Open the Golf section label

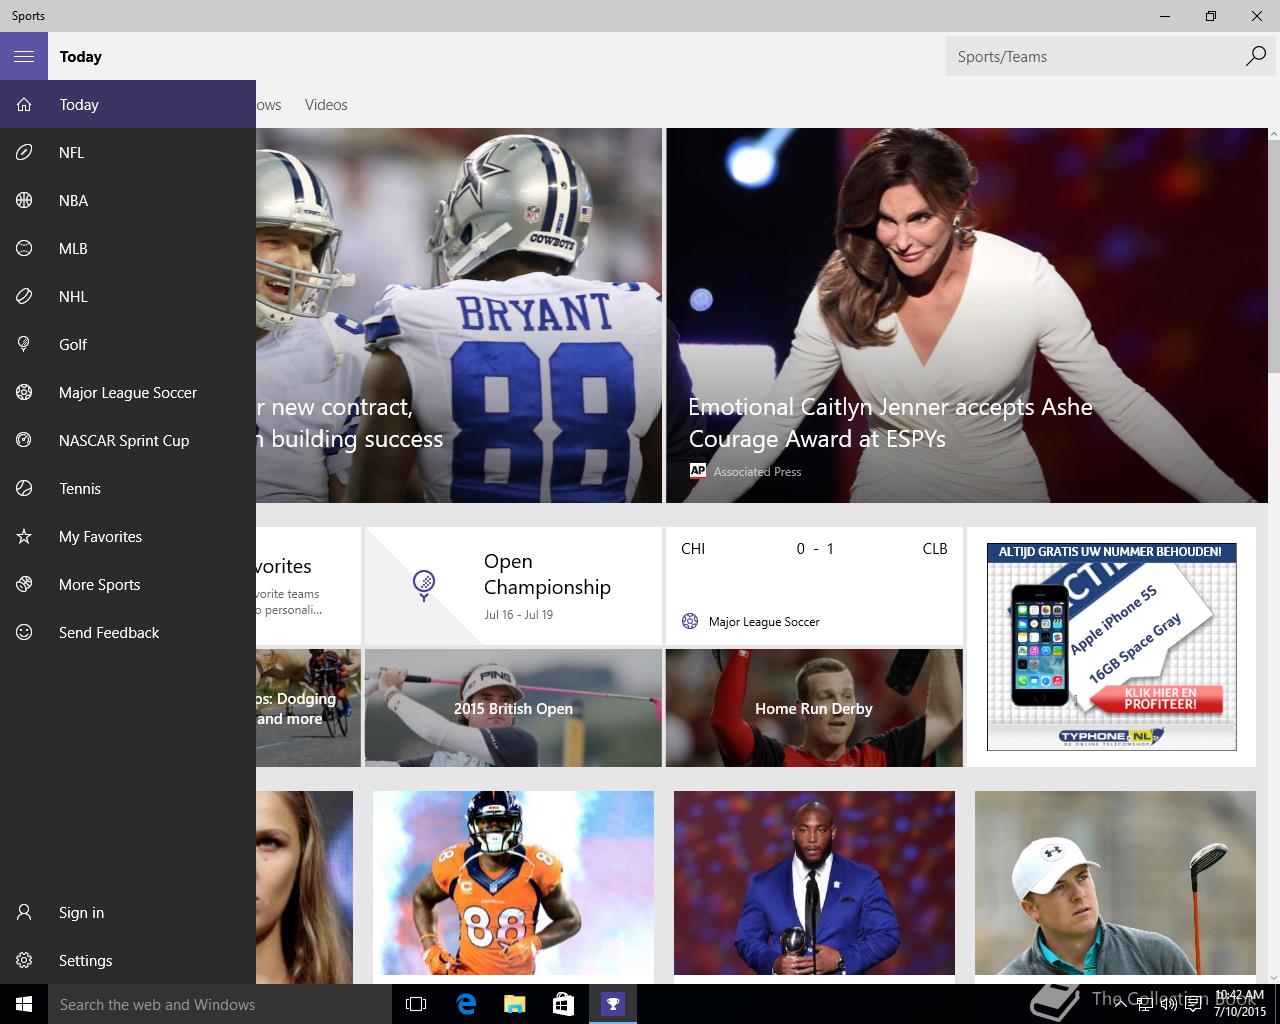(73, 344)
